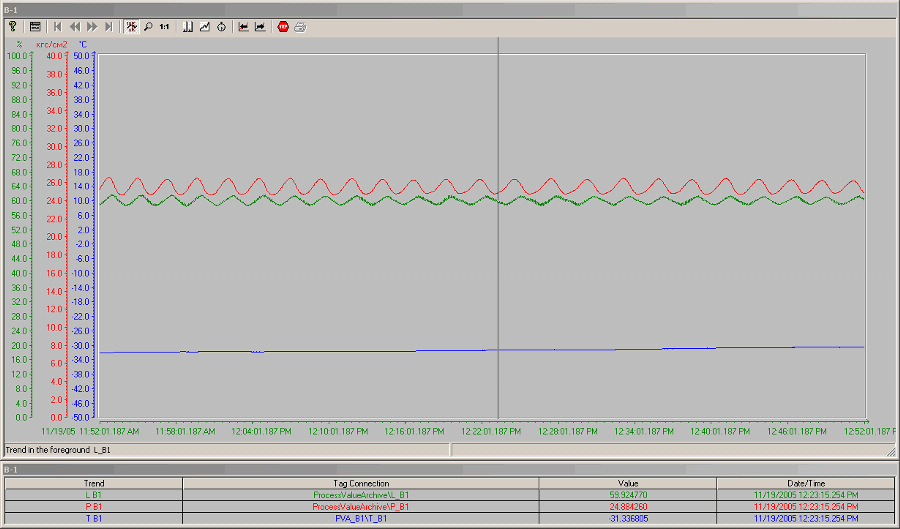Open the time range selection icon
Viewport: 900px width, 529px height.
[221, 27]
